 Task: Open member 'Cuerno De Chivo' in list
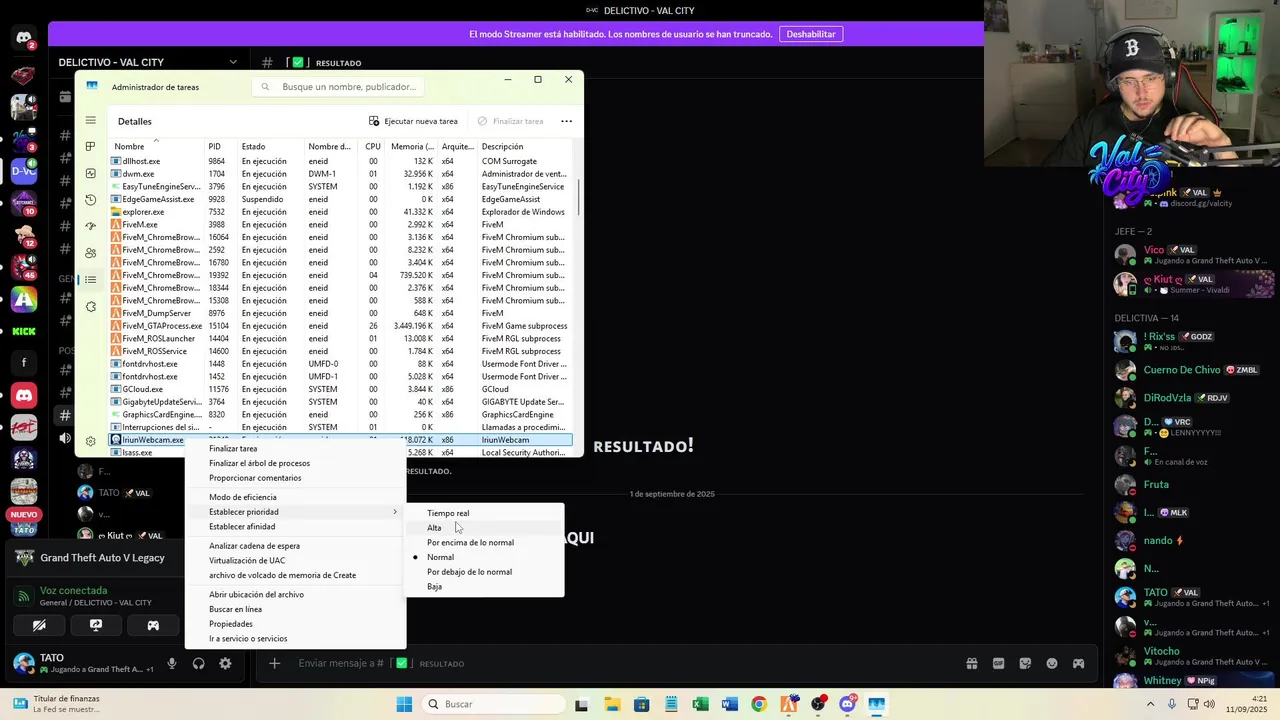click(x=1190, y=370)
